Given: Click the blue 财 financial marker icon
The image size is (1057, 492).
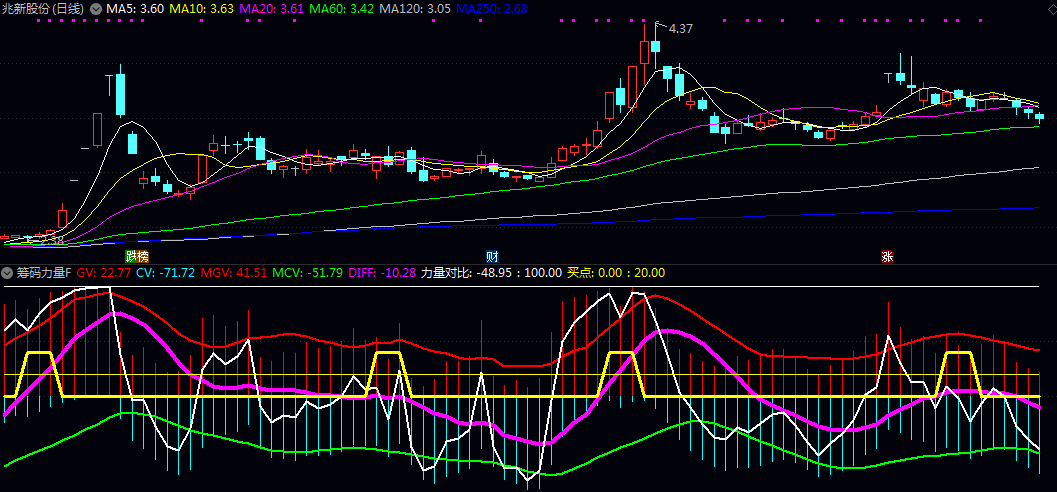Looking at the screenshot, I should click(492, 257).
